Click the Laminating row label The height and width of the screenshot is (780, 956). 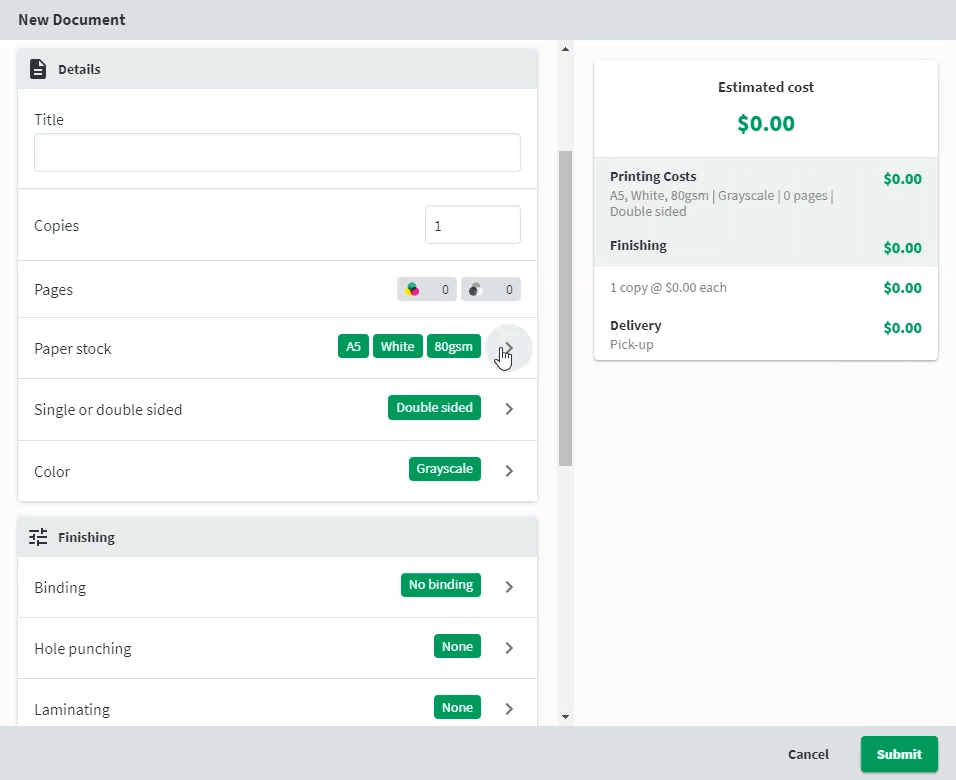click(x=72, y=709)
